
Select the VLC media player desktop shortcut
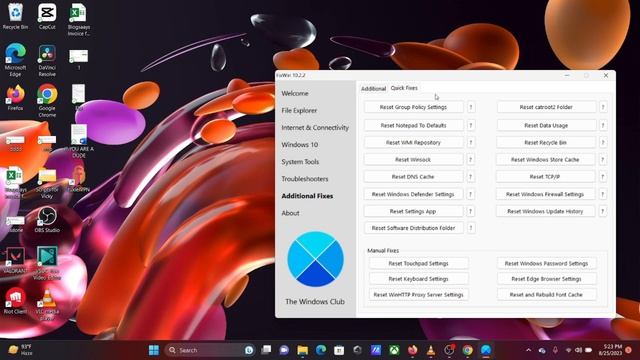point(47,304)
